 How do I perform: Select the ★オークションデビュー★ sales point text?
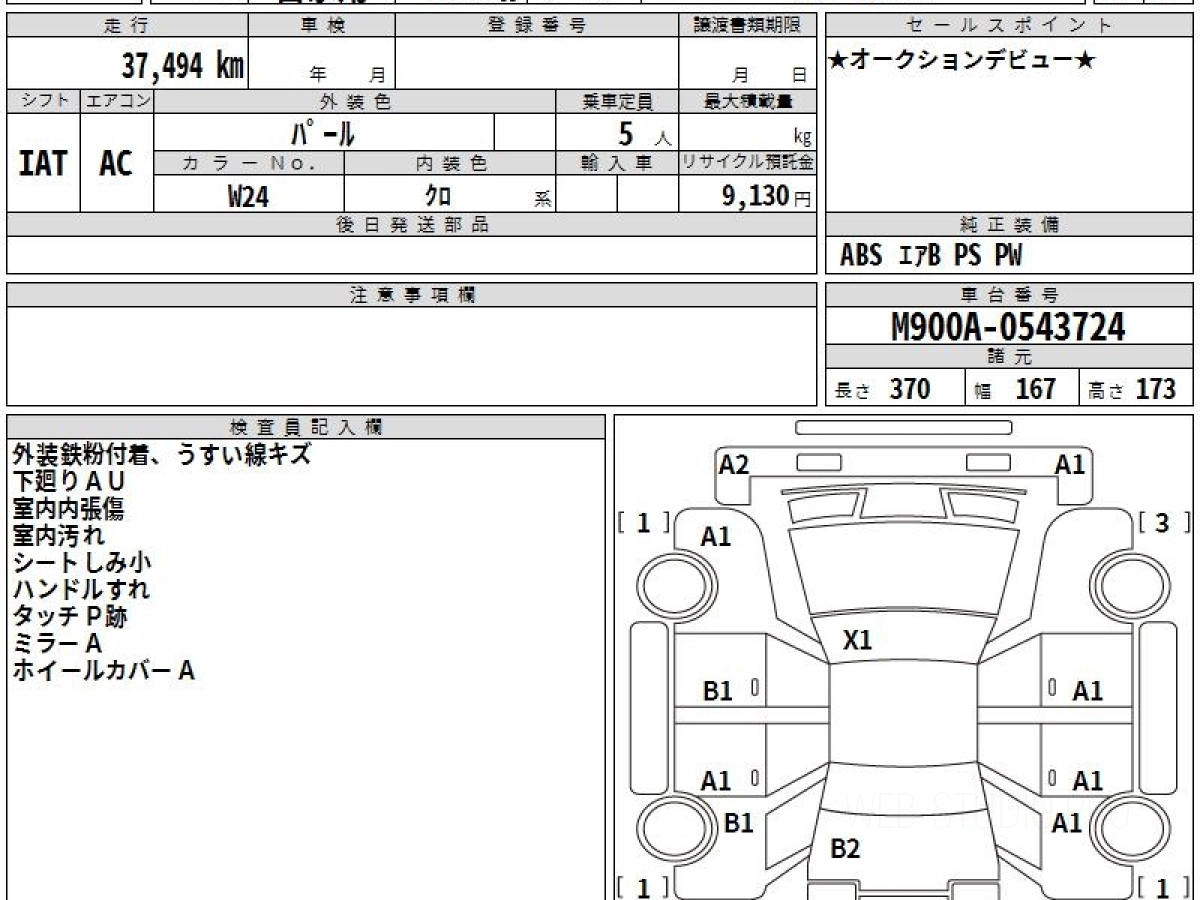point(962,61)
